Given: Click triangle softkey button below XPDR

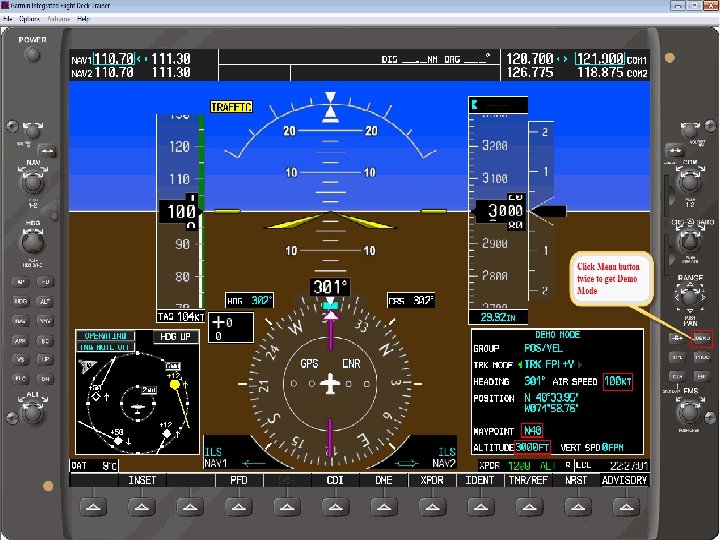Looking at the screenshot, I should 432,507.
